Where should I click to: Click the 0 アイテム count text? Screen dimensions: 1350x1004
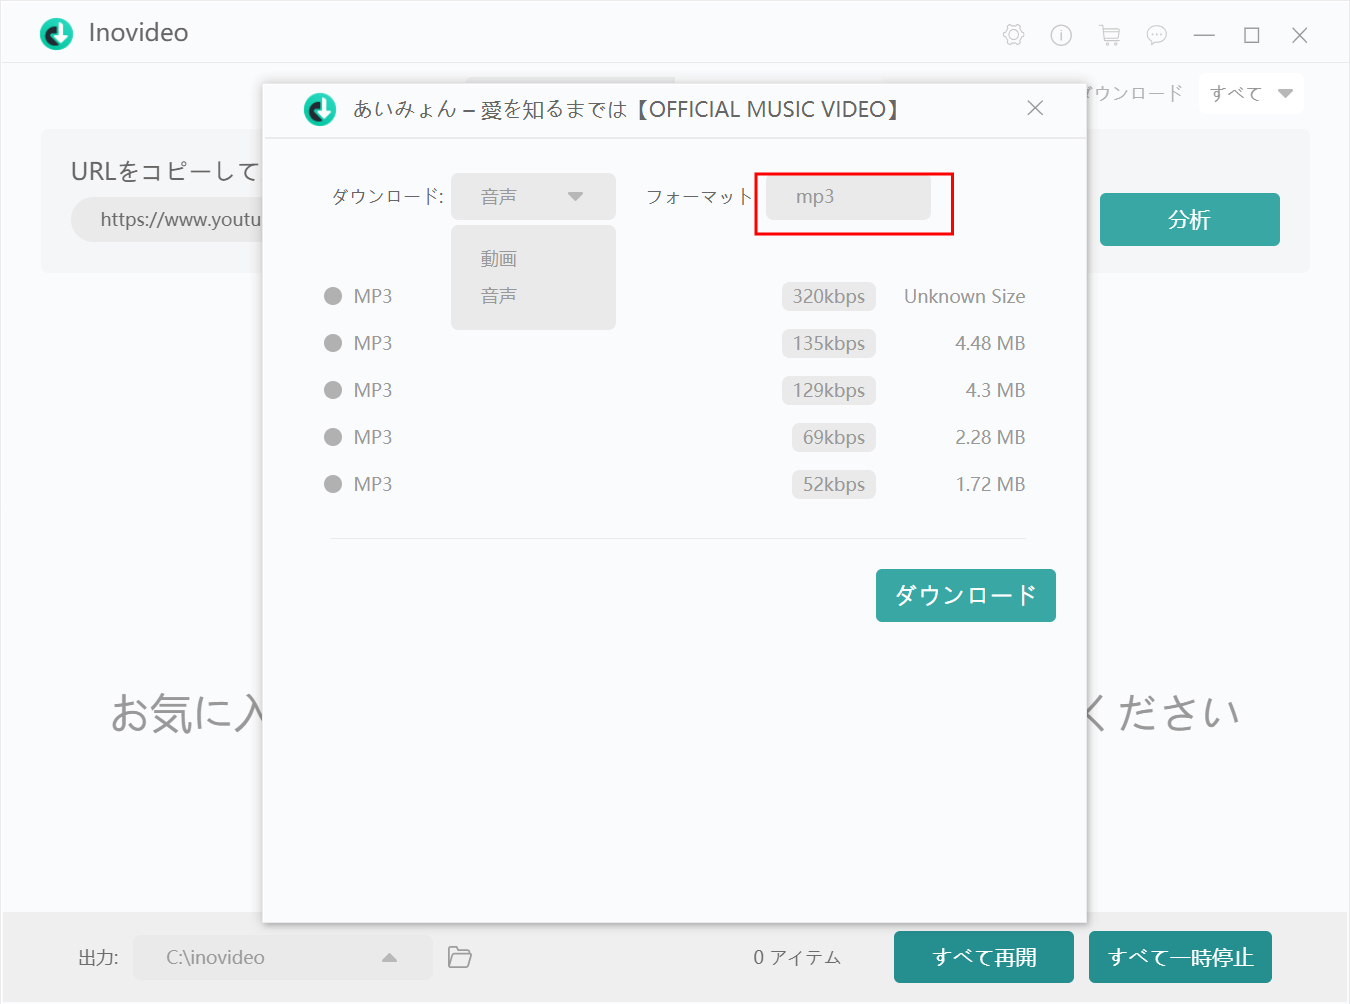(x=797, y=957)
